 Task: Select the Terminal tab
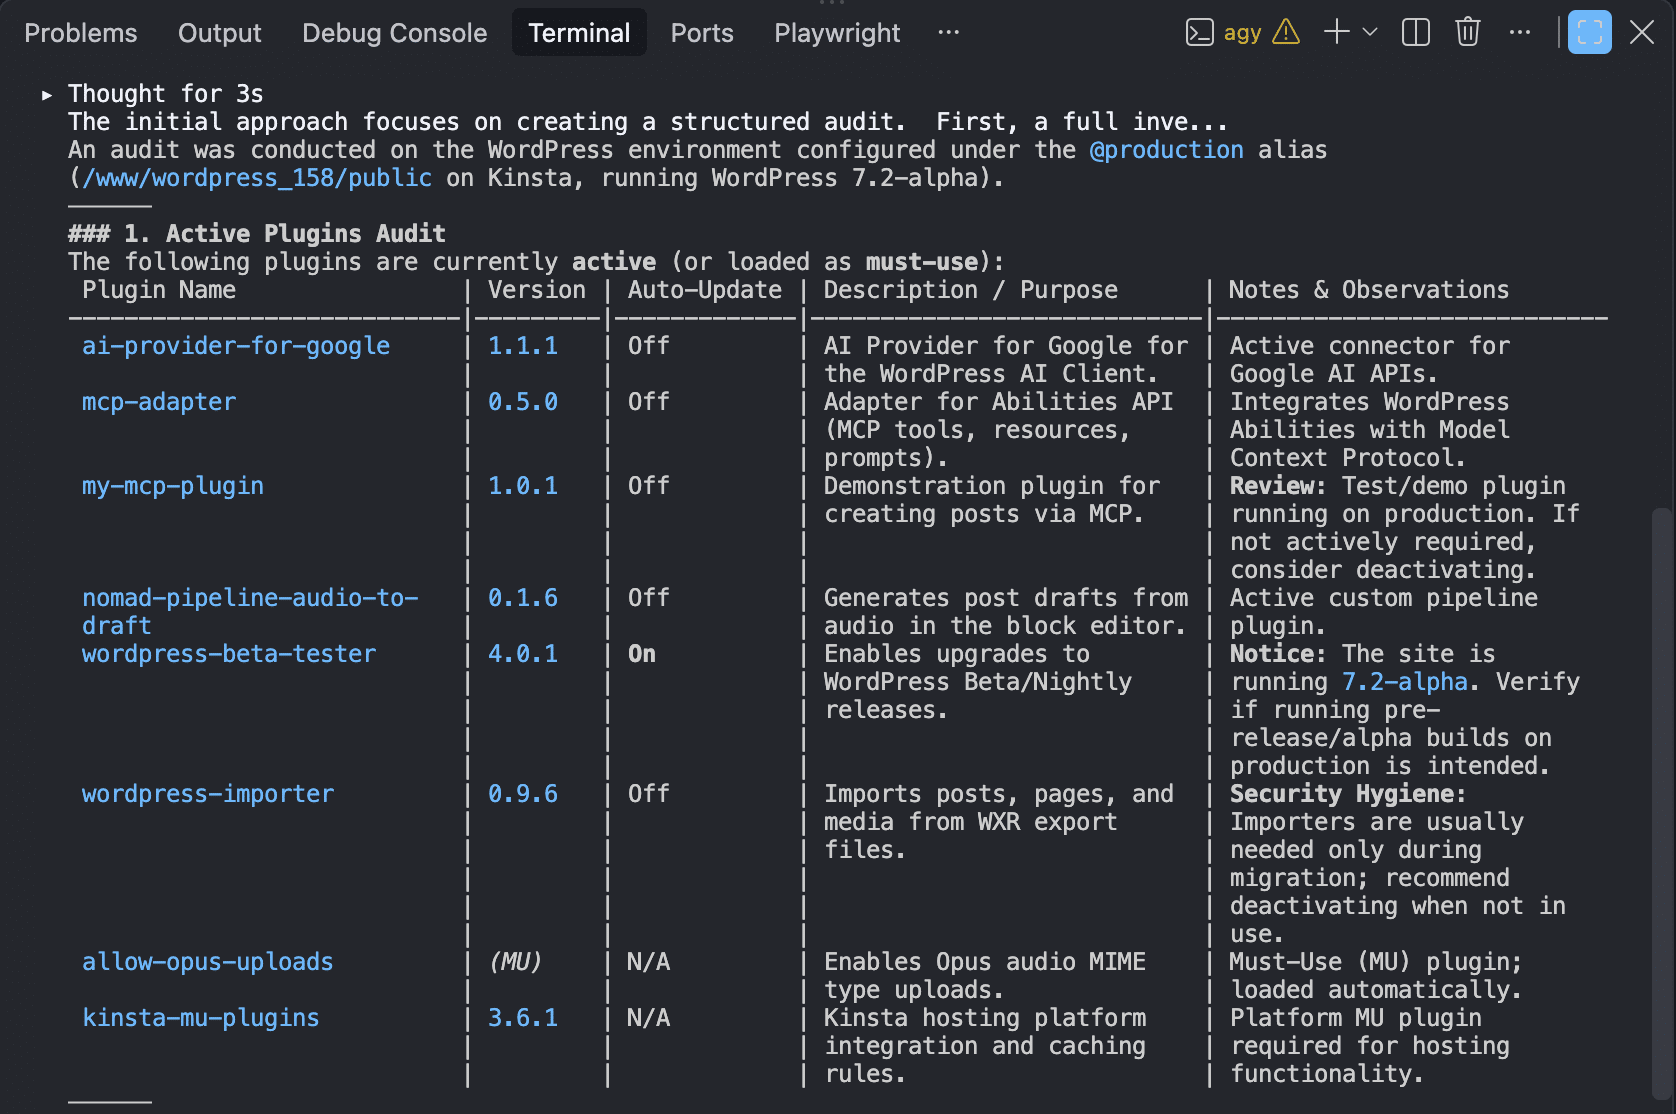[579, 33]
